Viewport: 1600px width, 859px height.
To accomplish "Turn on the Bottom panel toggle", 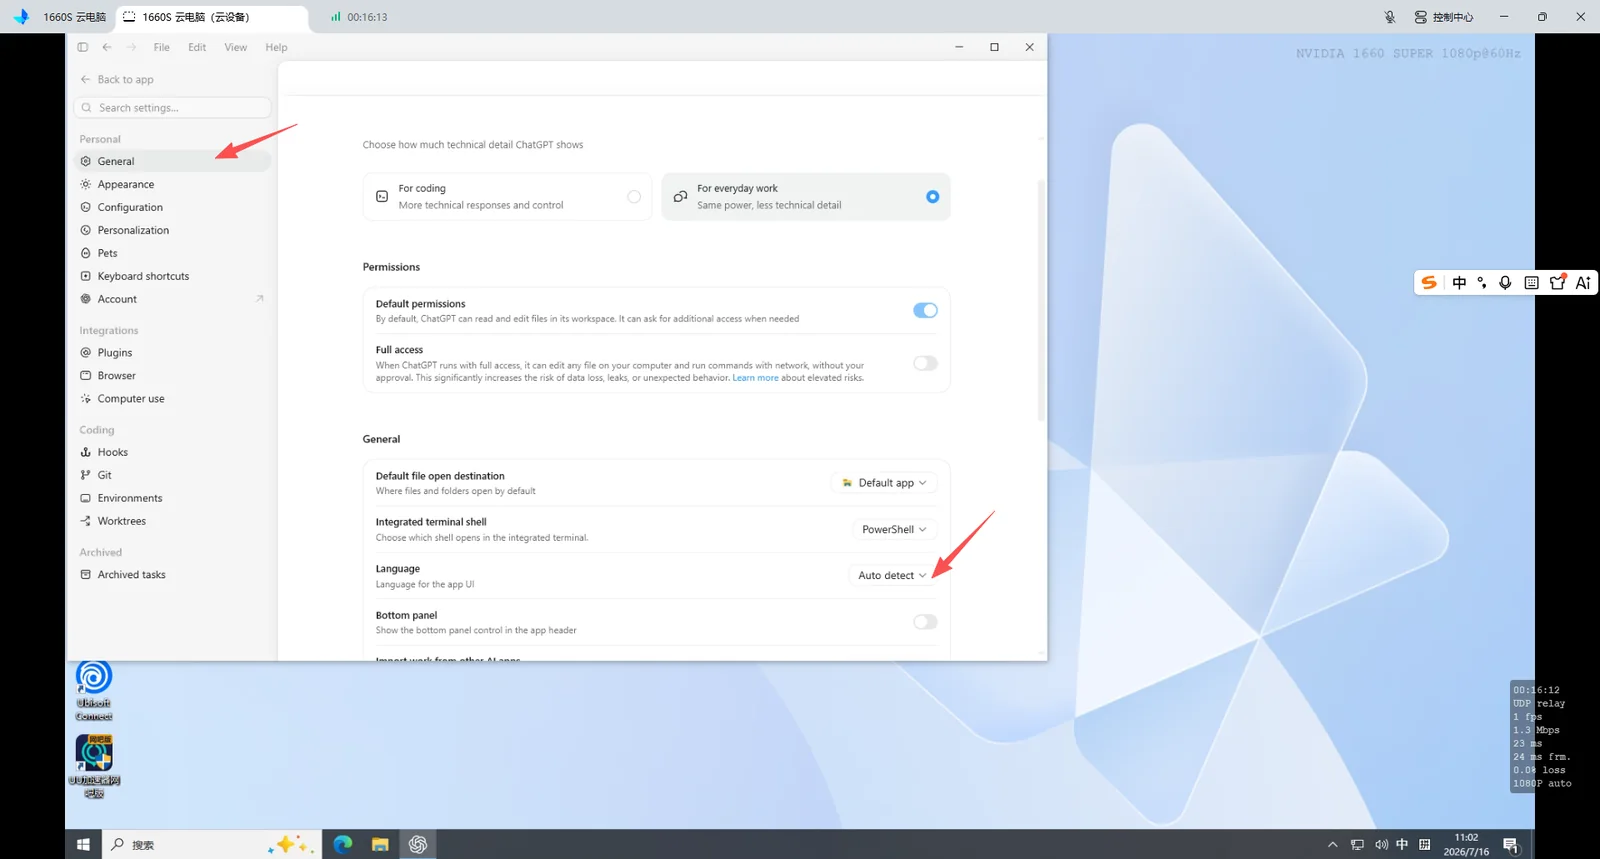I will point(925,622).
